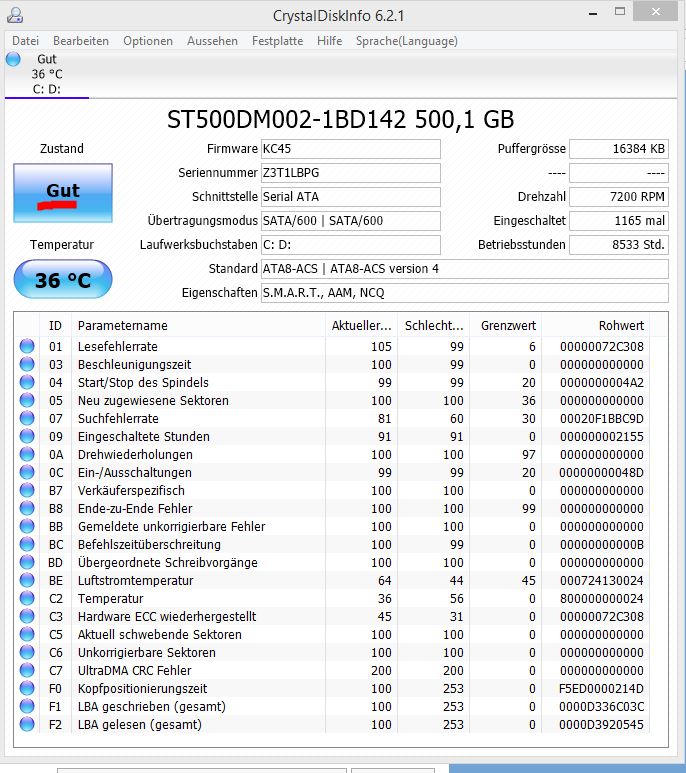686x773 pixels.
Task: Click the blue Gut health status button
Action: pyautogui.click(x=63, y=193)
